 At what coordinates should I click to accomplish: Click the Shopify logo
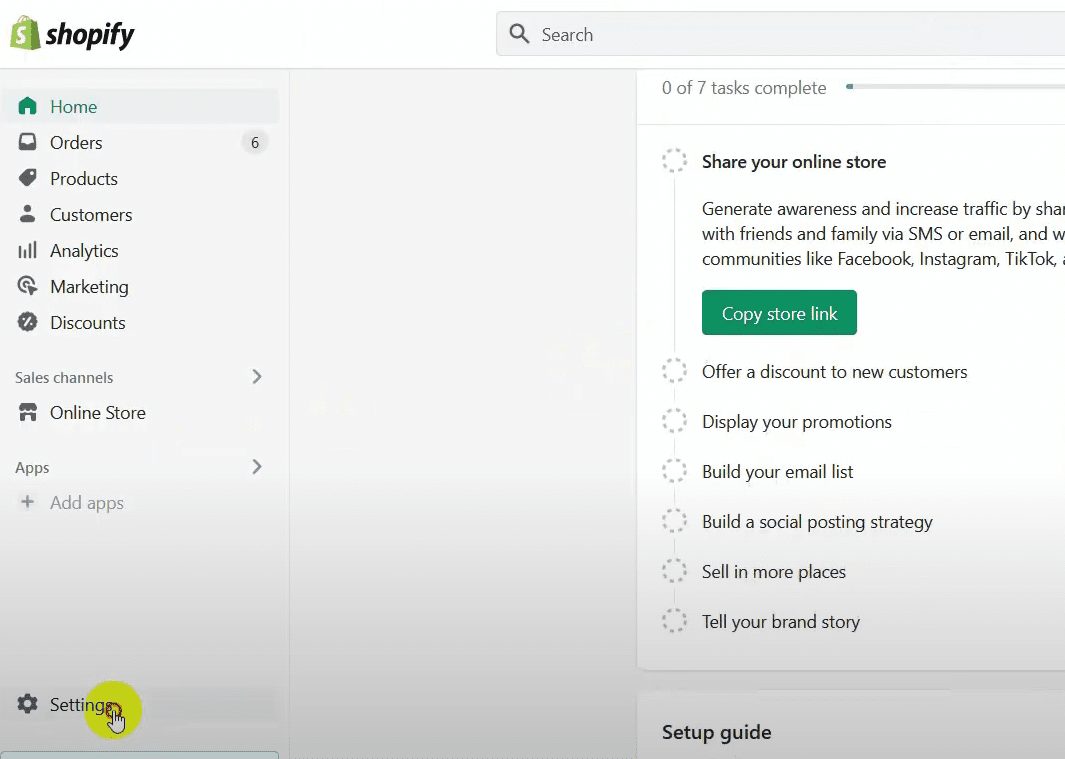[x=72, y=35]
